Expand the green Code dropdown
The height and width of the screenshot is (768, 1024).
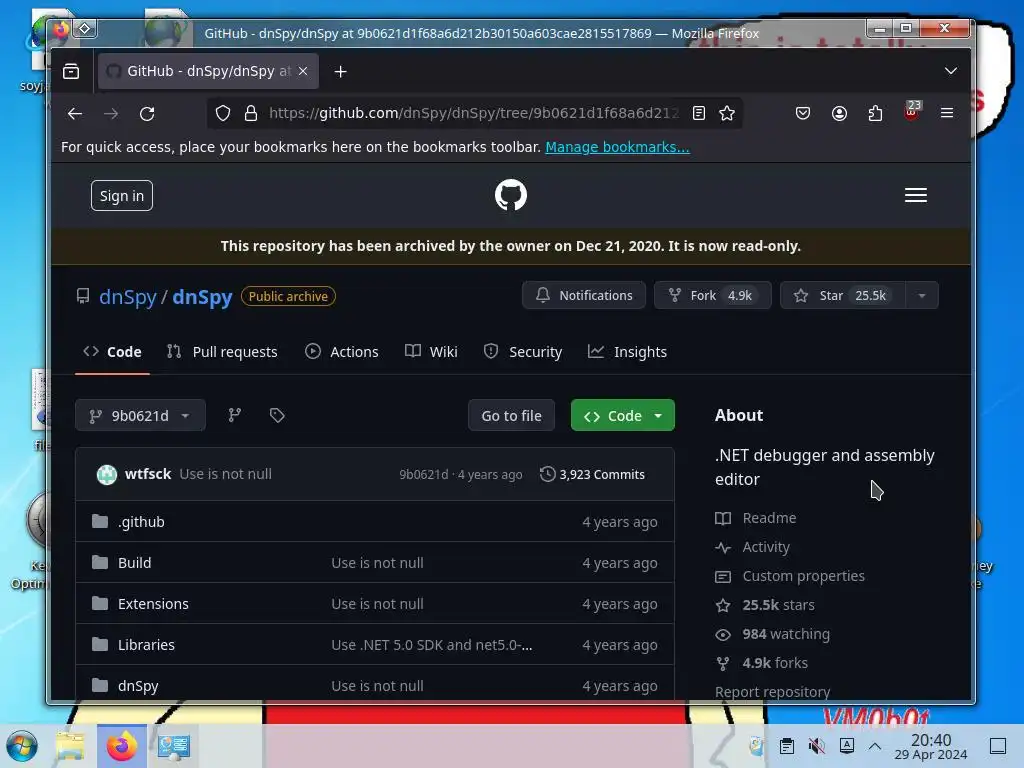tap(622, 415)
